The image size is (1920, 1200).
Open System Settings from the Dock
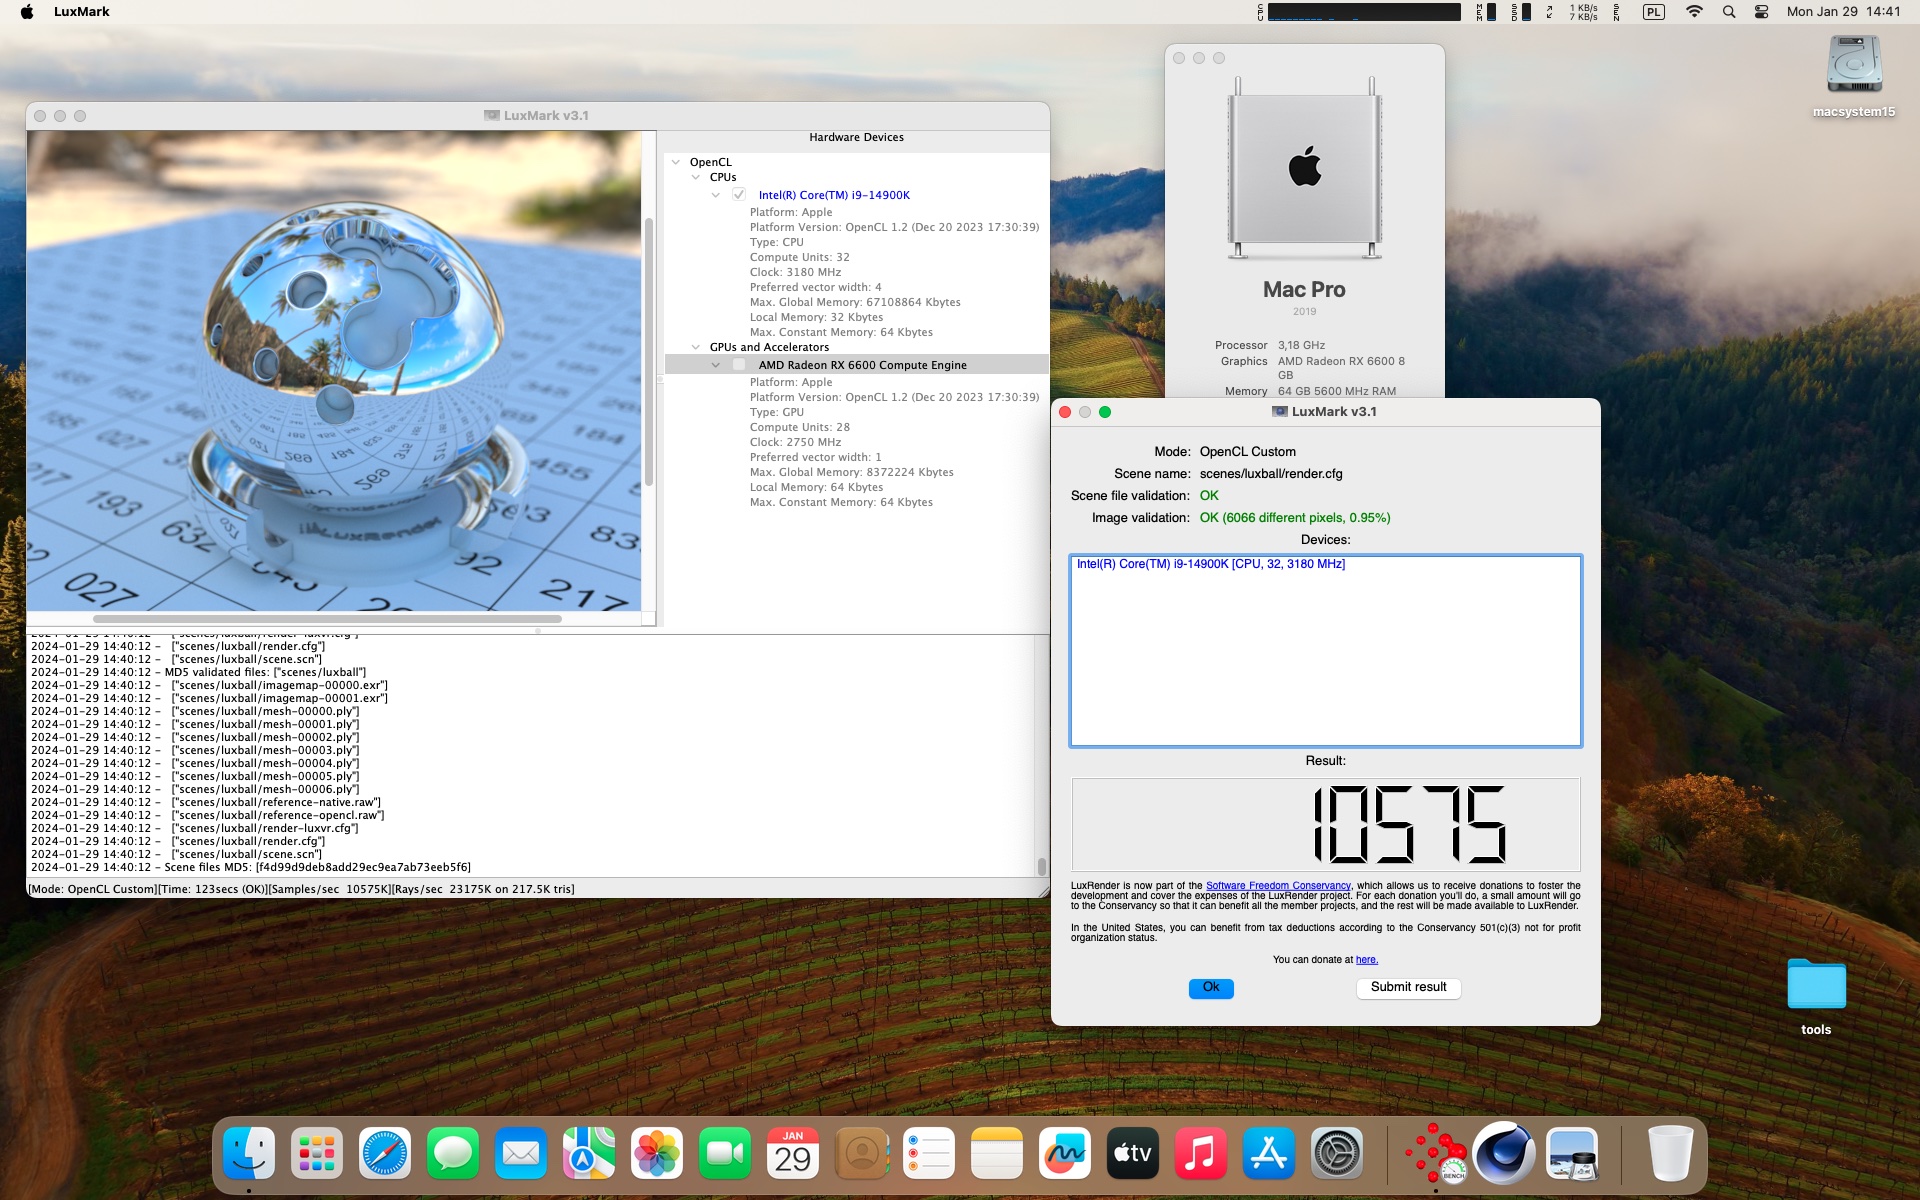click(1336, 1155)
